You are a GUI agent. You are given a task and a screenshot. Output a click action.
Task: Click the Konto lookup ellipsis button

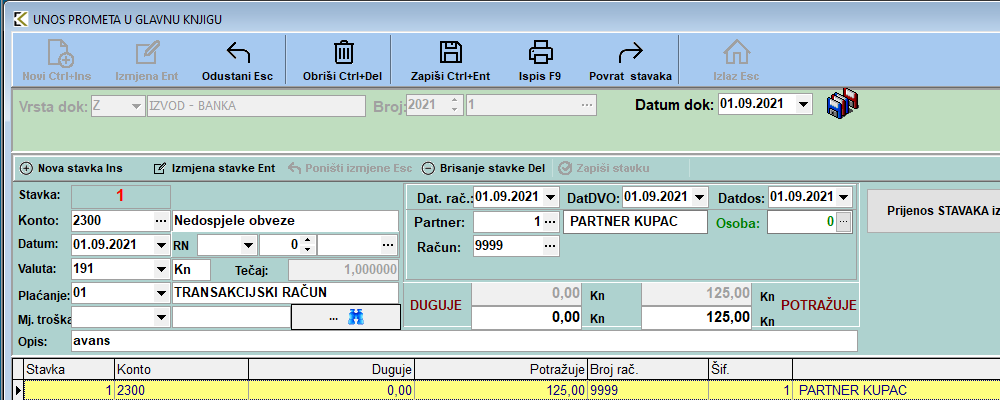point(161,221)
